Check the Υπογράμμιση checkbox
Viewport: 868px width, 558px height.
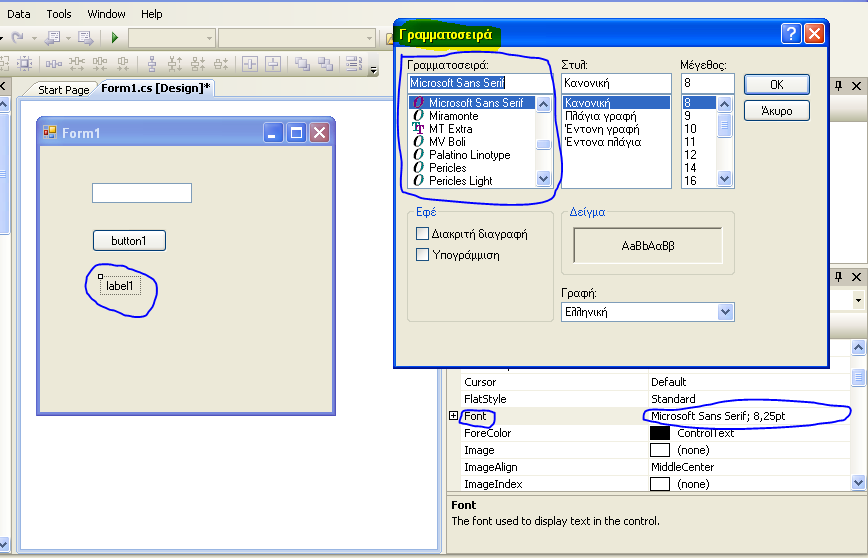pyautogui.click(x=422, y=255)
